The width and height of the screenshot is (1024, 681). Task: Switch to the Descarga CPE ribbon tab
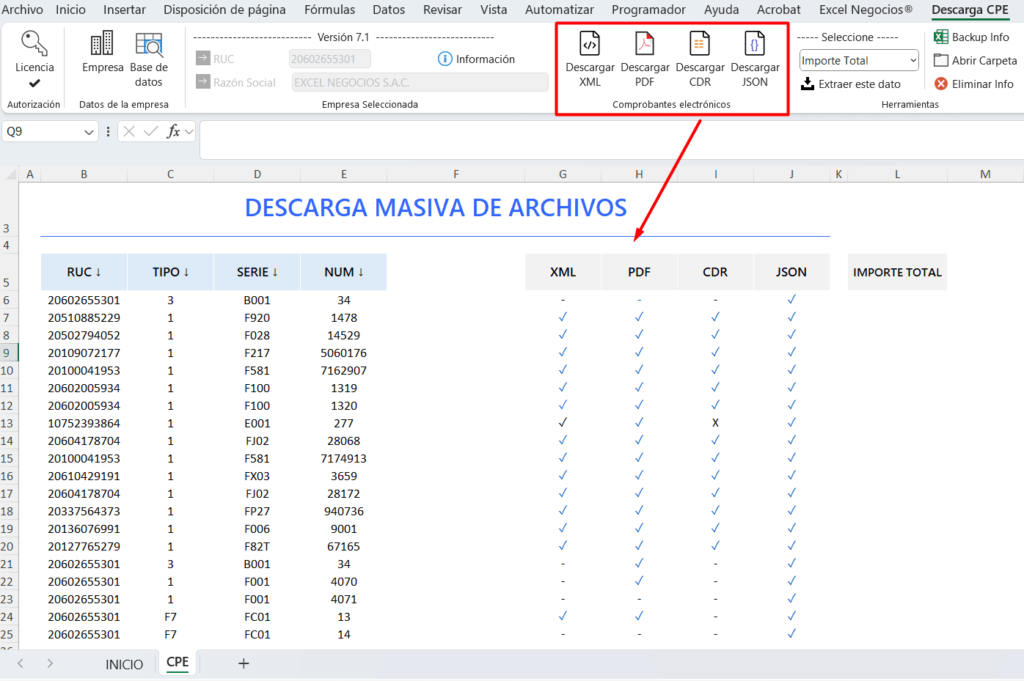(x=969, y=10)
